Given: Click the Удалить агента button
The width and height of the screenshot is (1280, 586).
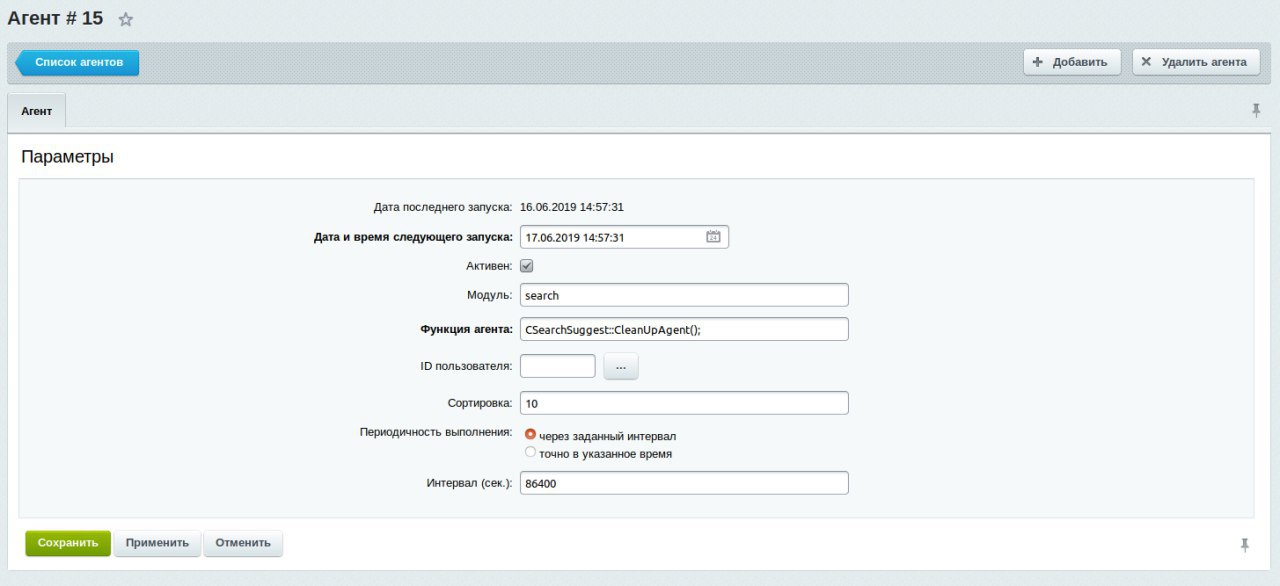Looking at the screenshot, I should click(x=1194, y=62).
